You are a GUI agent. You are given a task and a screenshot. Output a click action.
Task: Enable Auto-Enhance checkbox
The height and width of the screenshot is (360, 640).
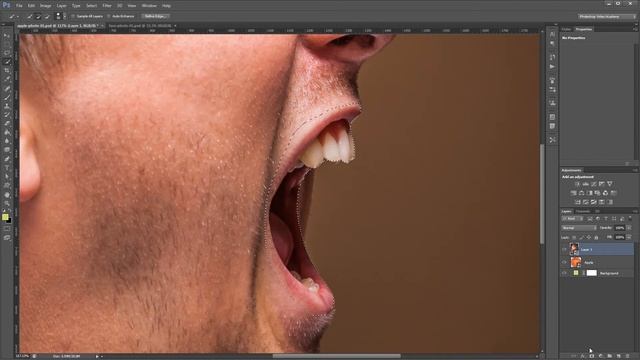pos(109,16)
